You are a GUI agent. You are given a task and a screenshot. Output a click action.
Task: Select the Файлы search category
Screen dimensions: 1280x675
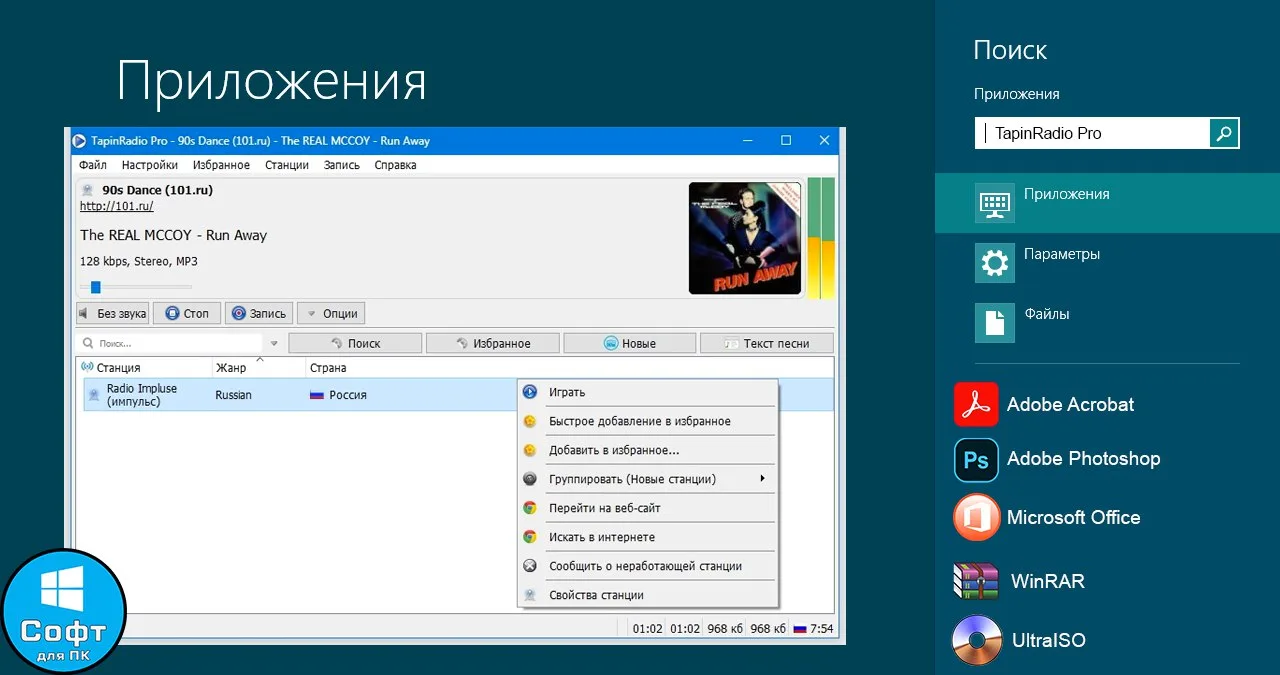1107,323
